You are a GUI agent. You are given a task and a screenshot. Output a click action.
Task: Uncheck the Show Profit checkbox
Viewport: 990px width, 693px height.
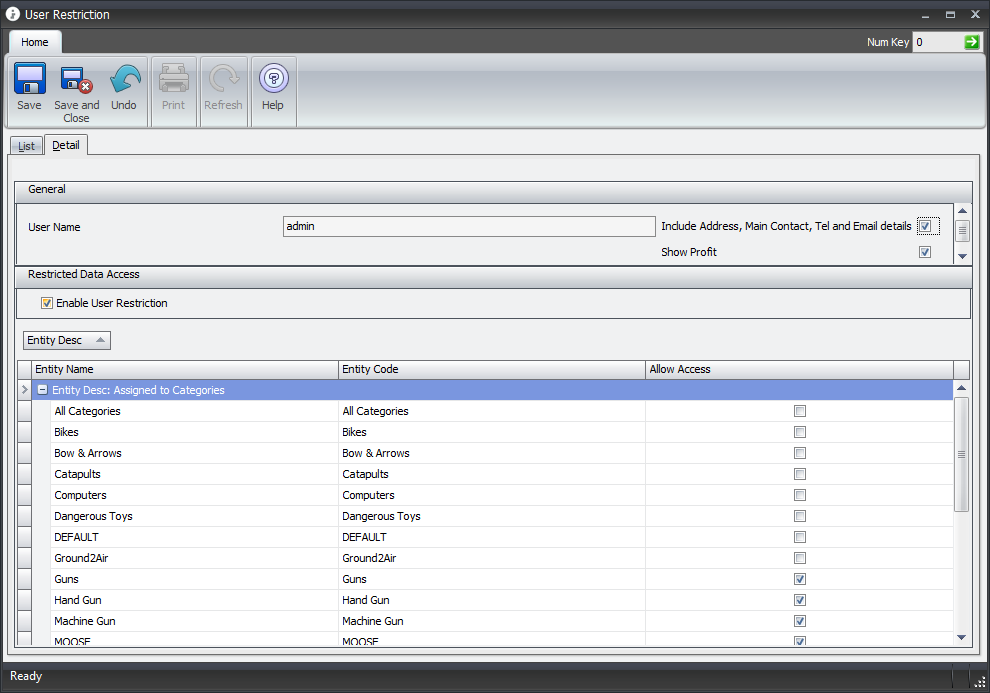click(925, 252)
